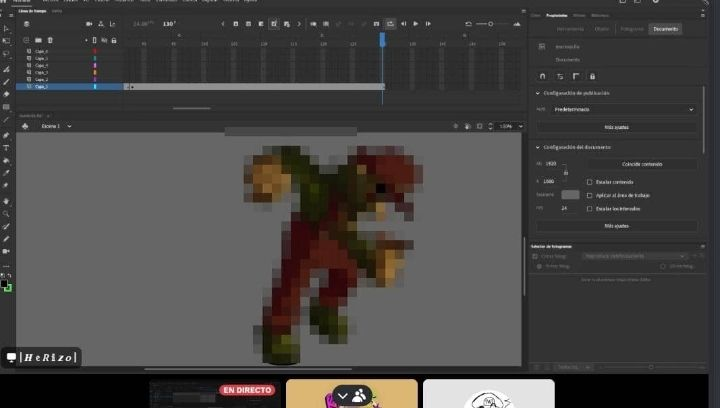Click the blue timeline playhead marker

(x=382, y=40)
